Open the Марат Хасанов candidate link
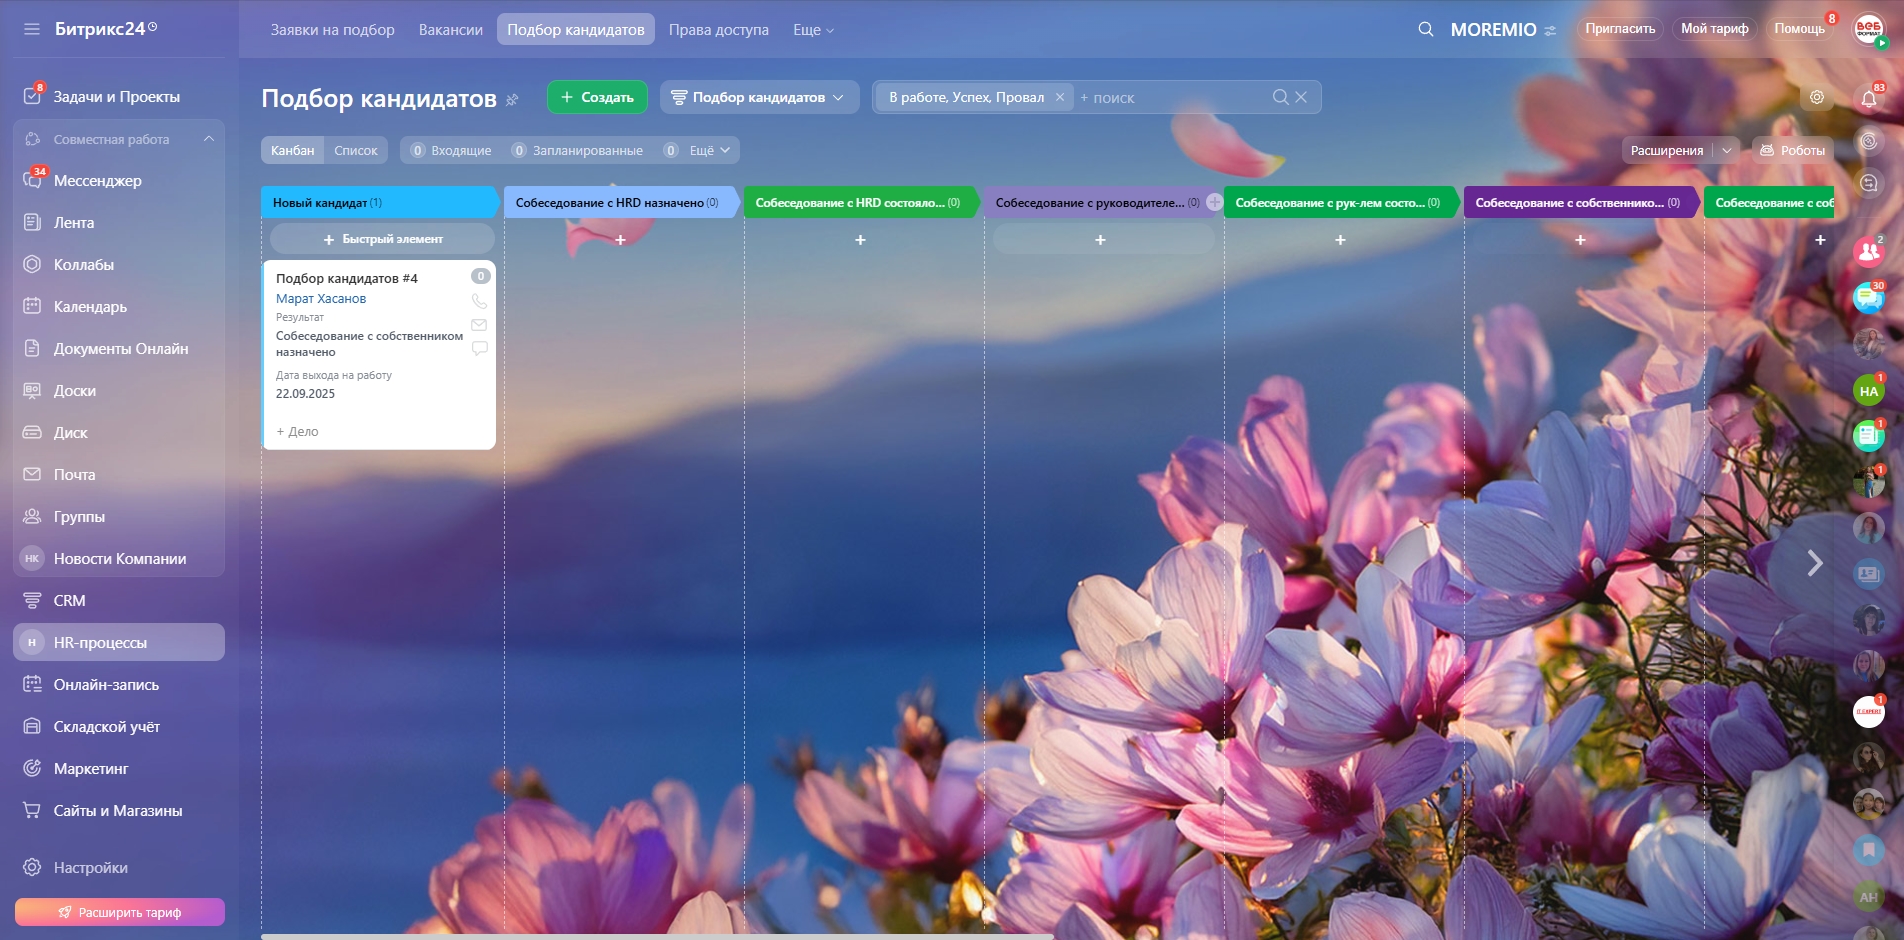1904x940 pixels. tap(321, 298)
